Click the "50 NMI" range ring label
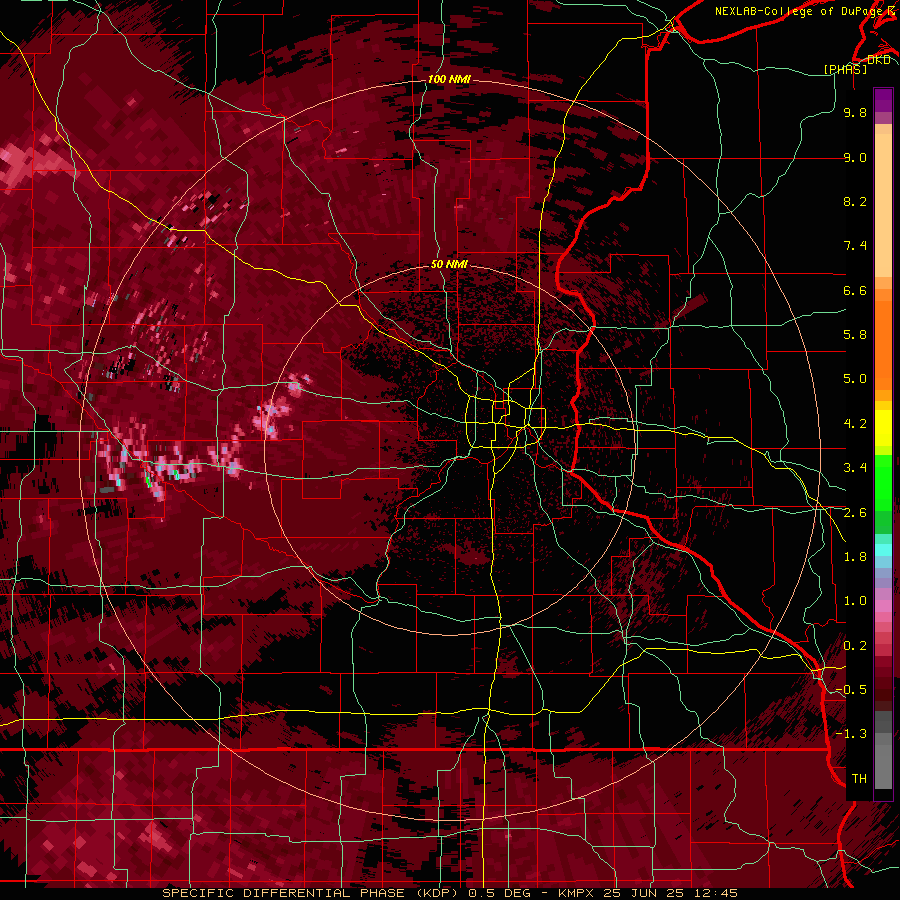The width and height of the screenshot is (900, 900). click(x=449, y=265)
